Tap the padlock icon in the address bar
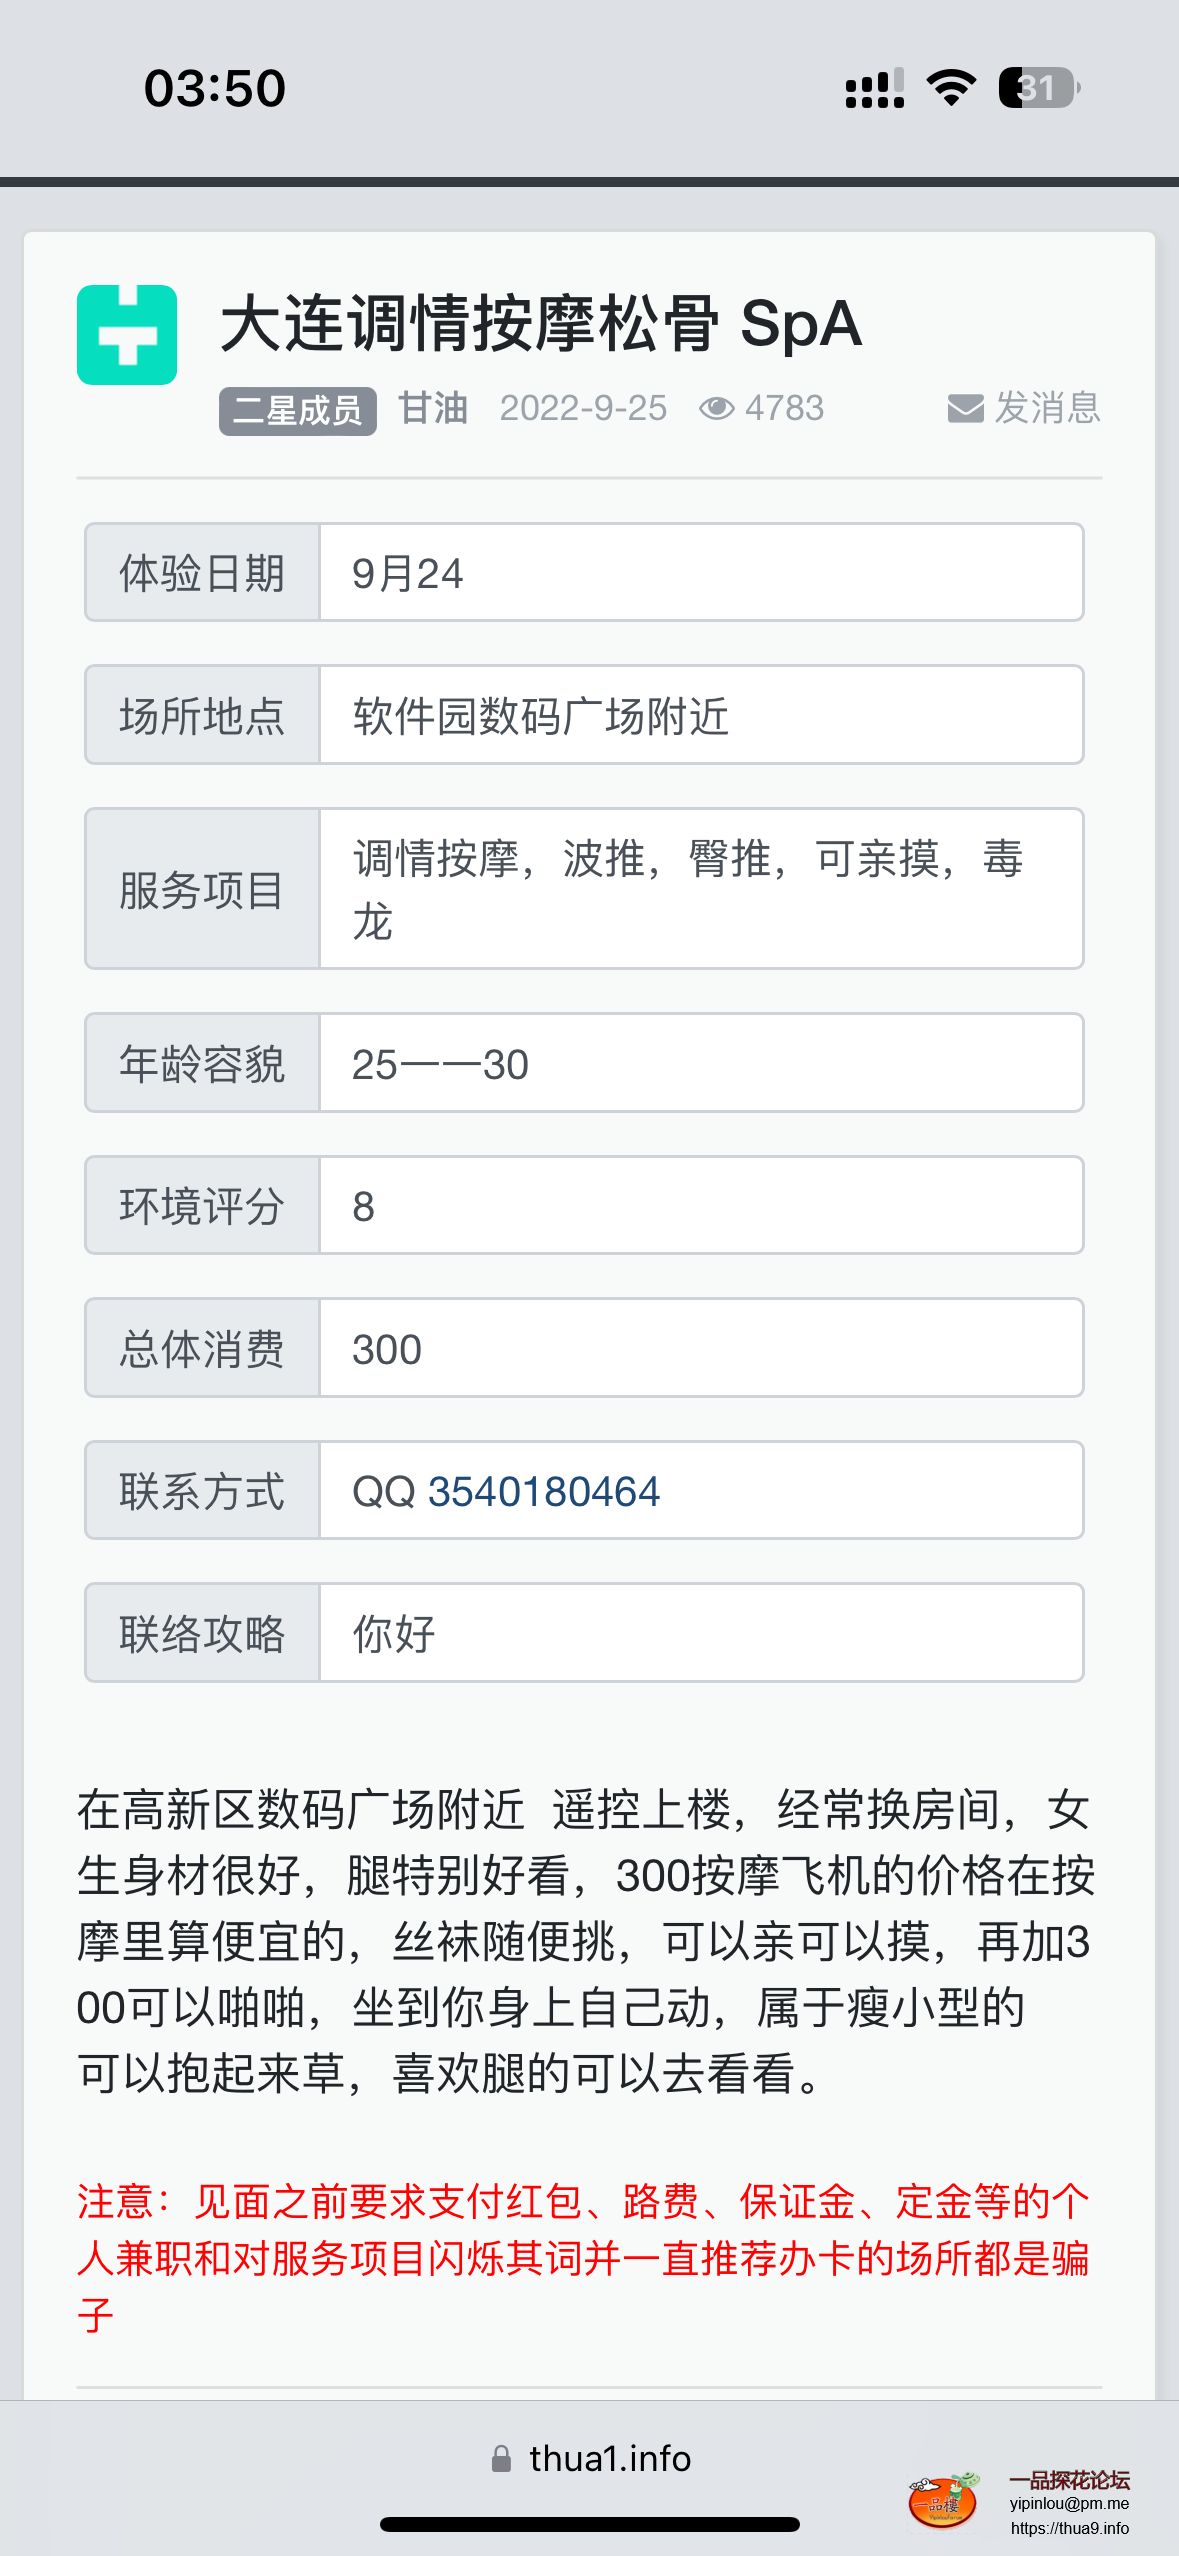The image size is (1179, 2556). (x=501, y=2459)
